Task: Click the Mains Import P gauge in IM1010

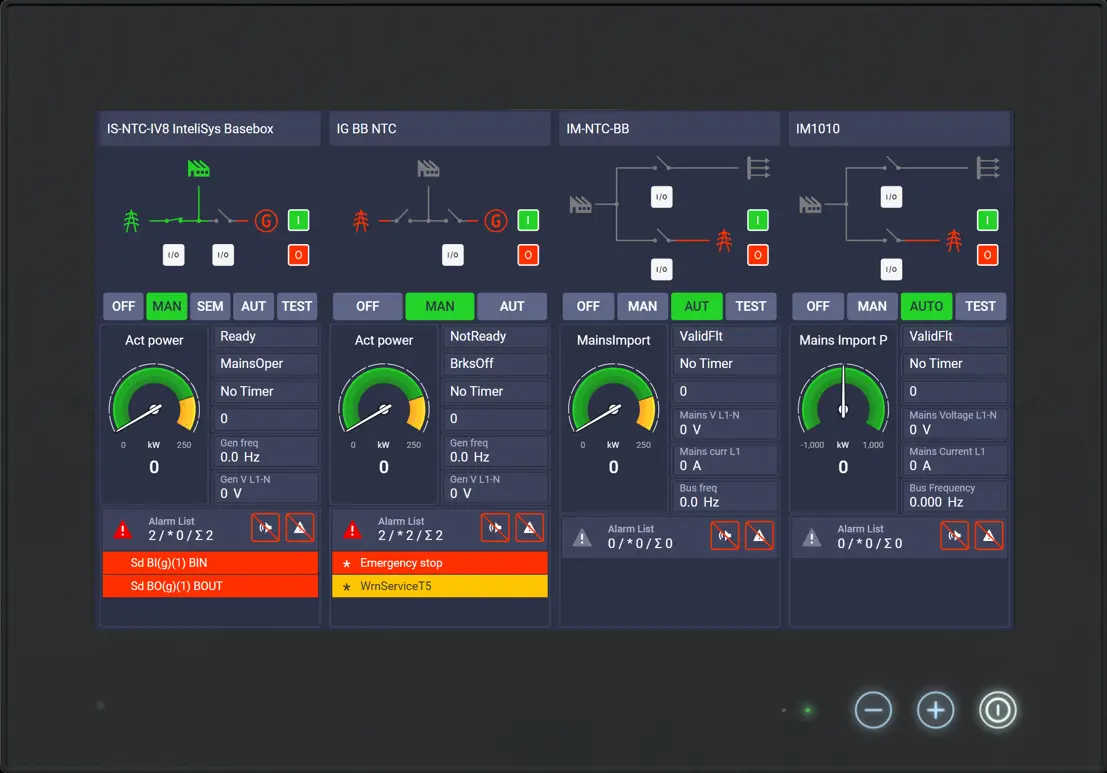Action: coord(843,411)
